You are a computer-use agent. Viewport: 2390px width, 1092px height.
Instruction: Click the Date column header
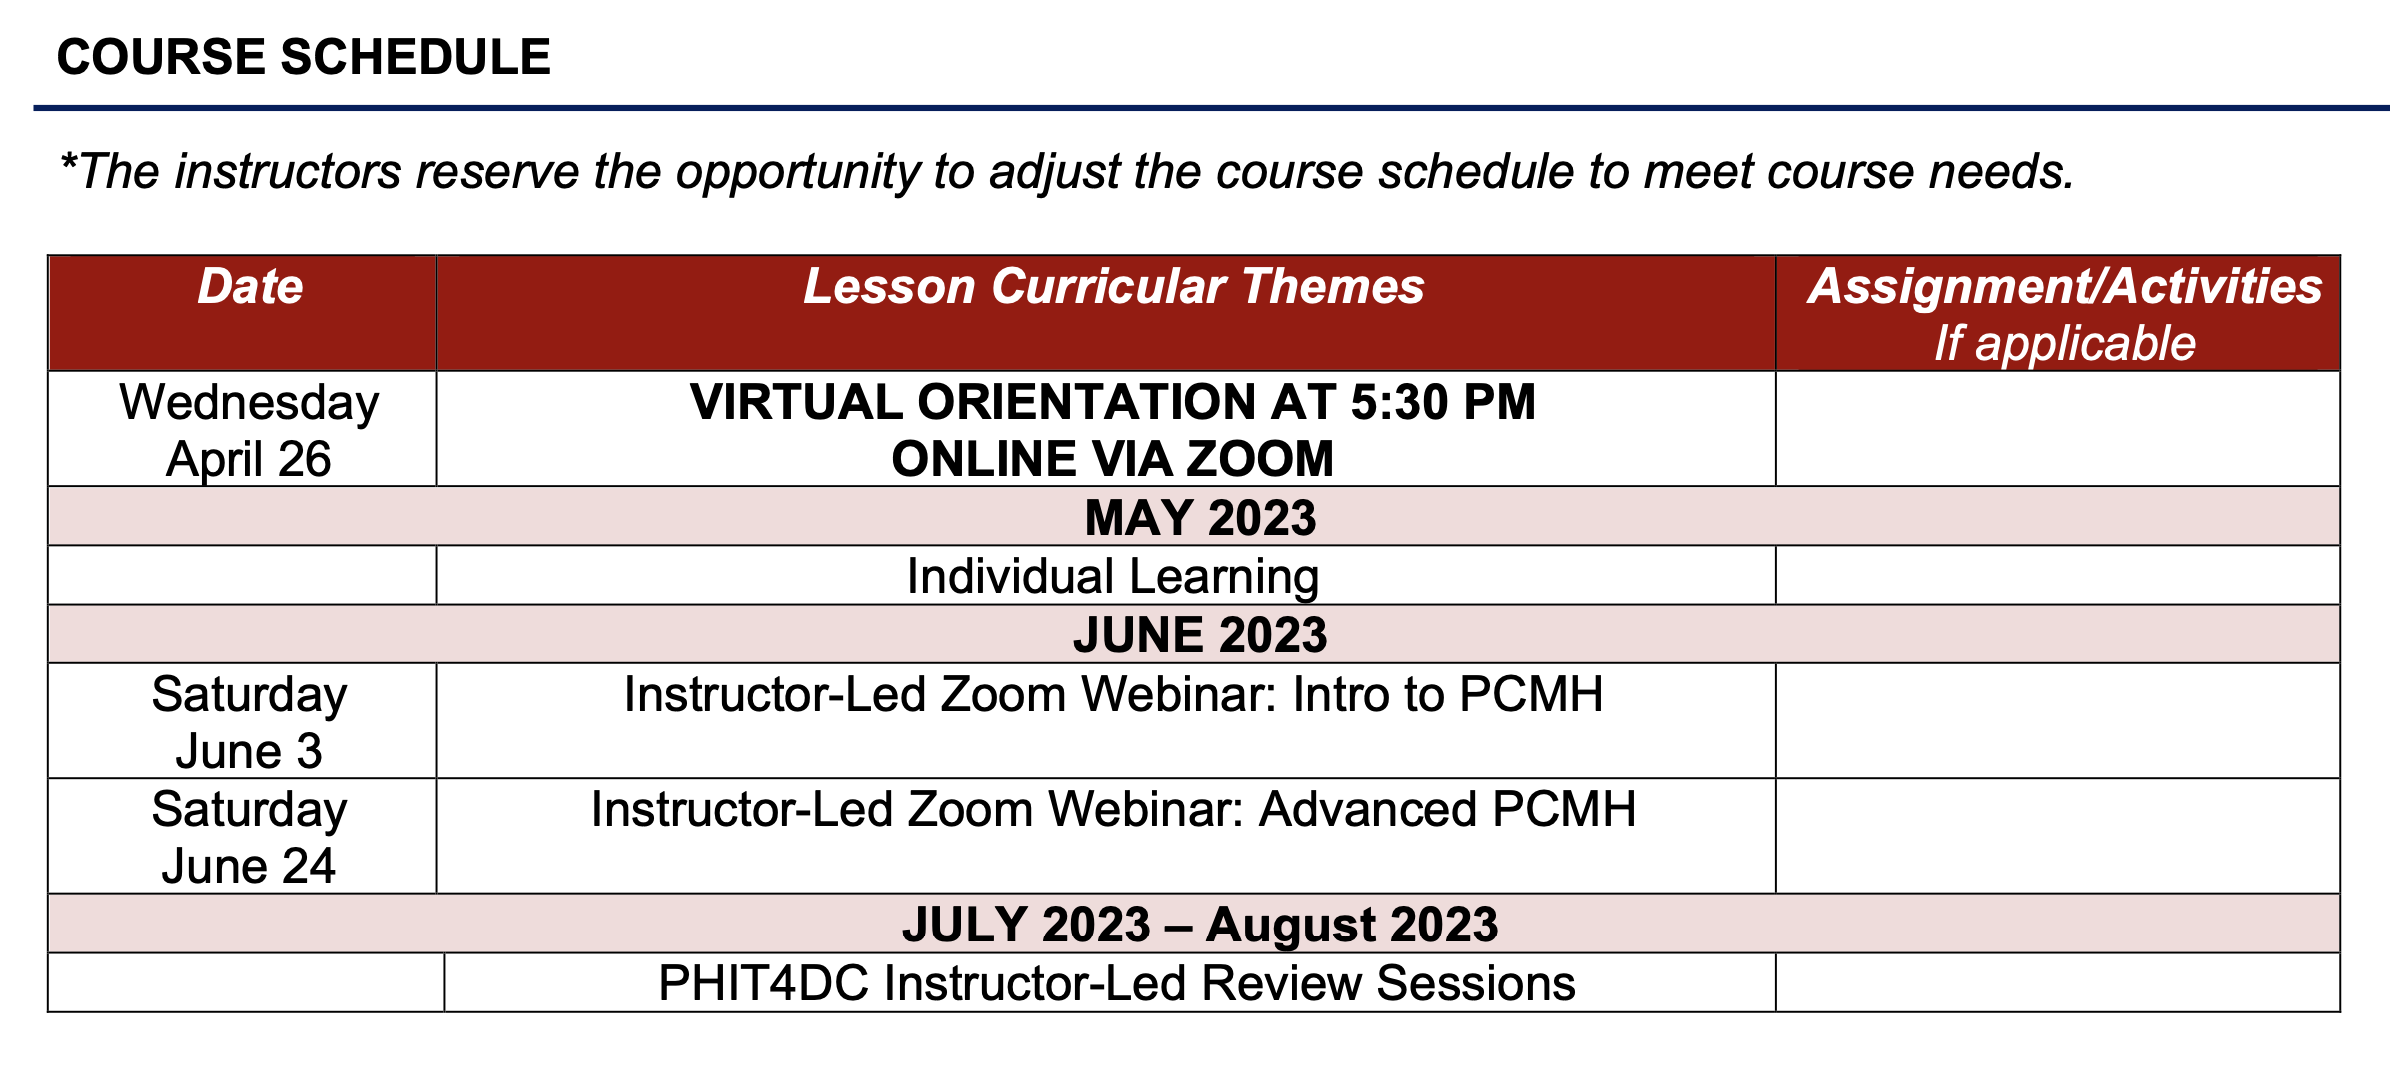250,287
